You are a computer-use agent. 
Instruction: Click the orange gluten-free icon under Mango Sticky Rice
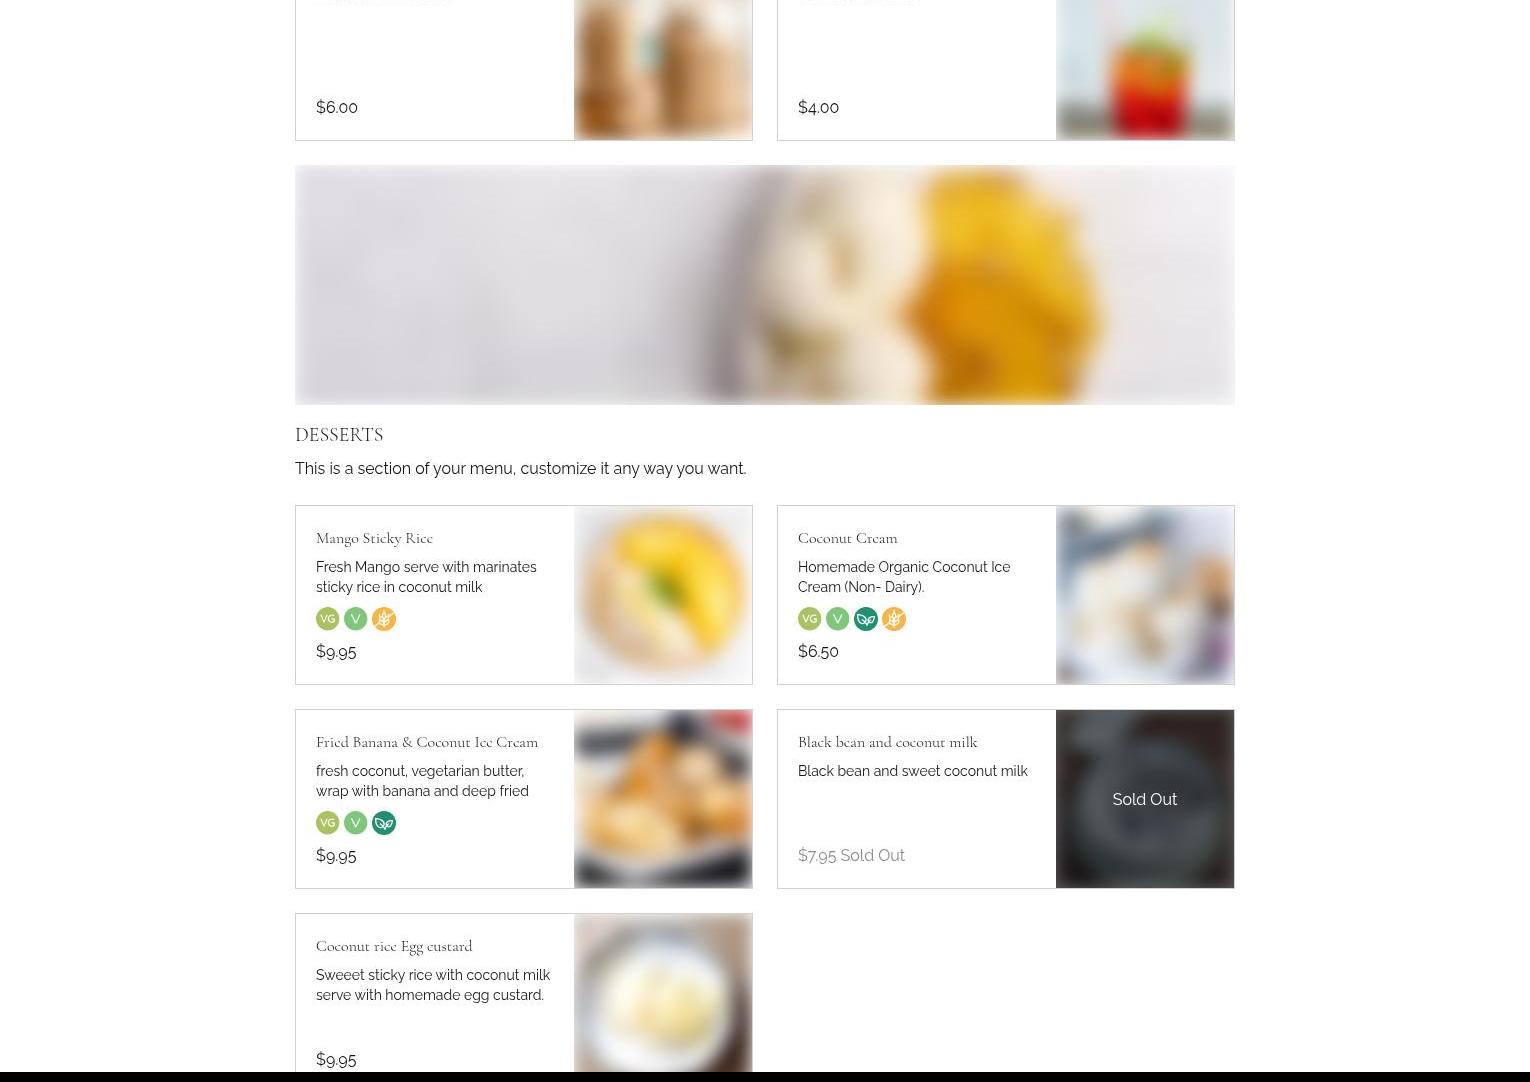pos(384,619)
